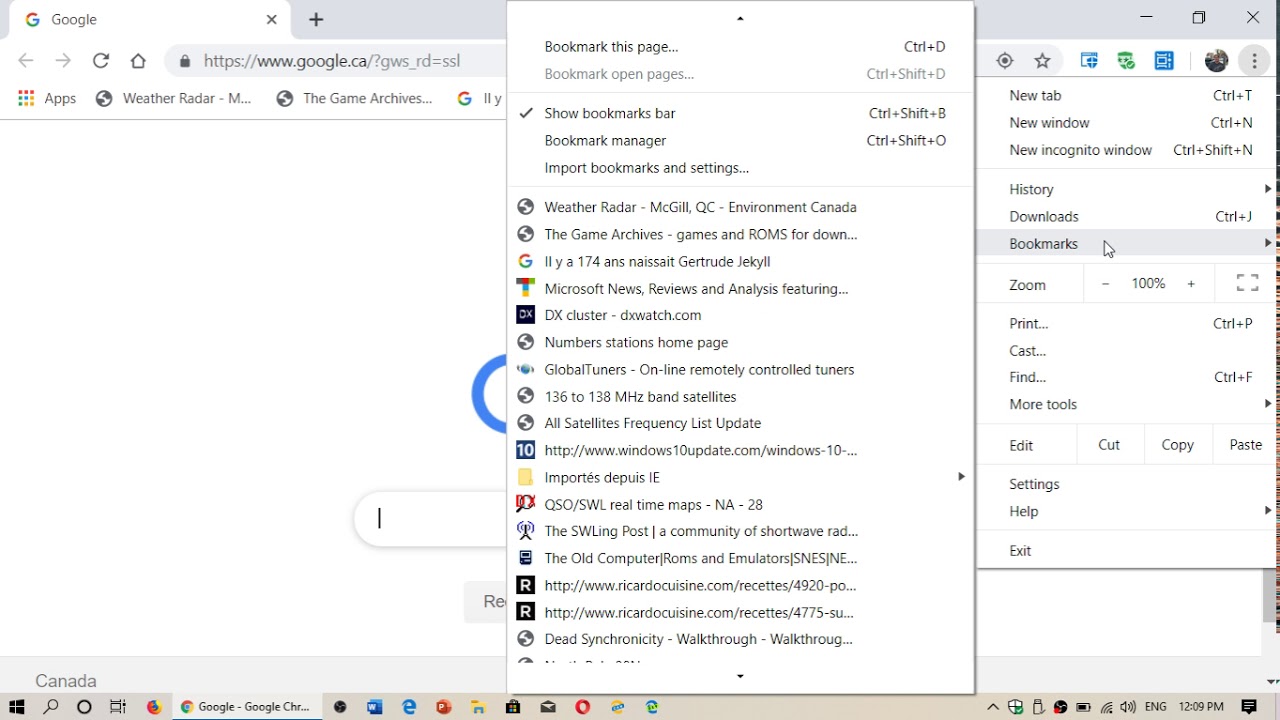Image resolution: width=1280 pixels, height=720 pixels.
Task: Open Bookmark manager
Action: (x=740, y=140)
